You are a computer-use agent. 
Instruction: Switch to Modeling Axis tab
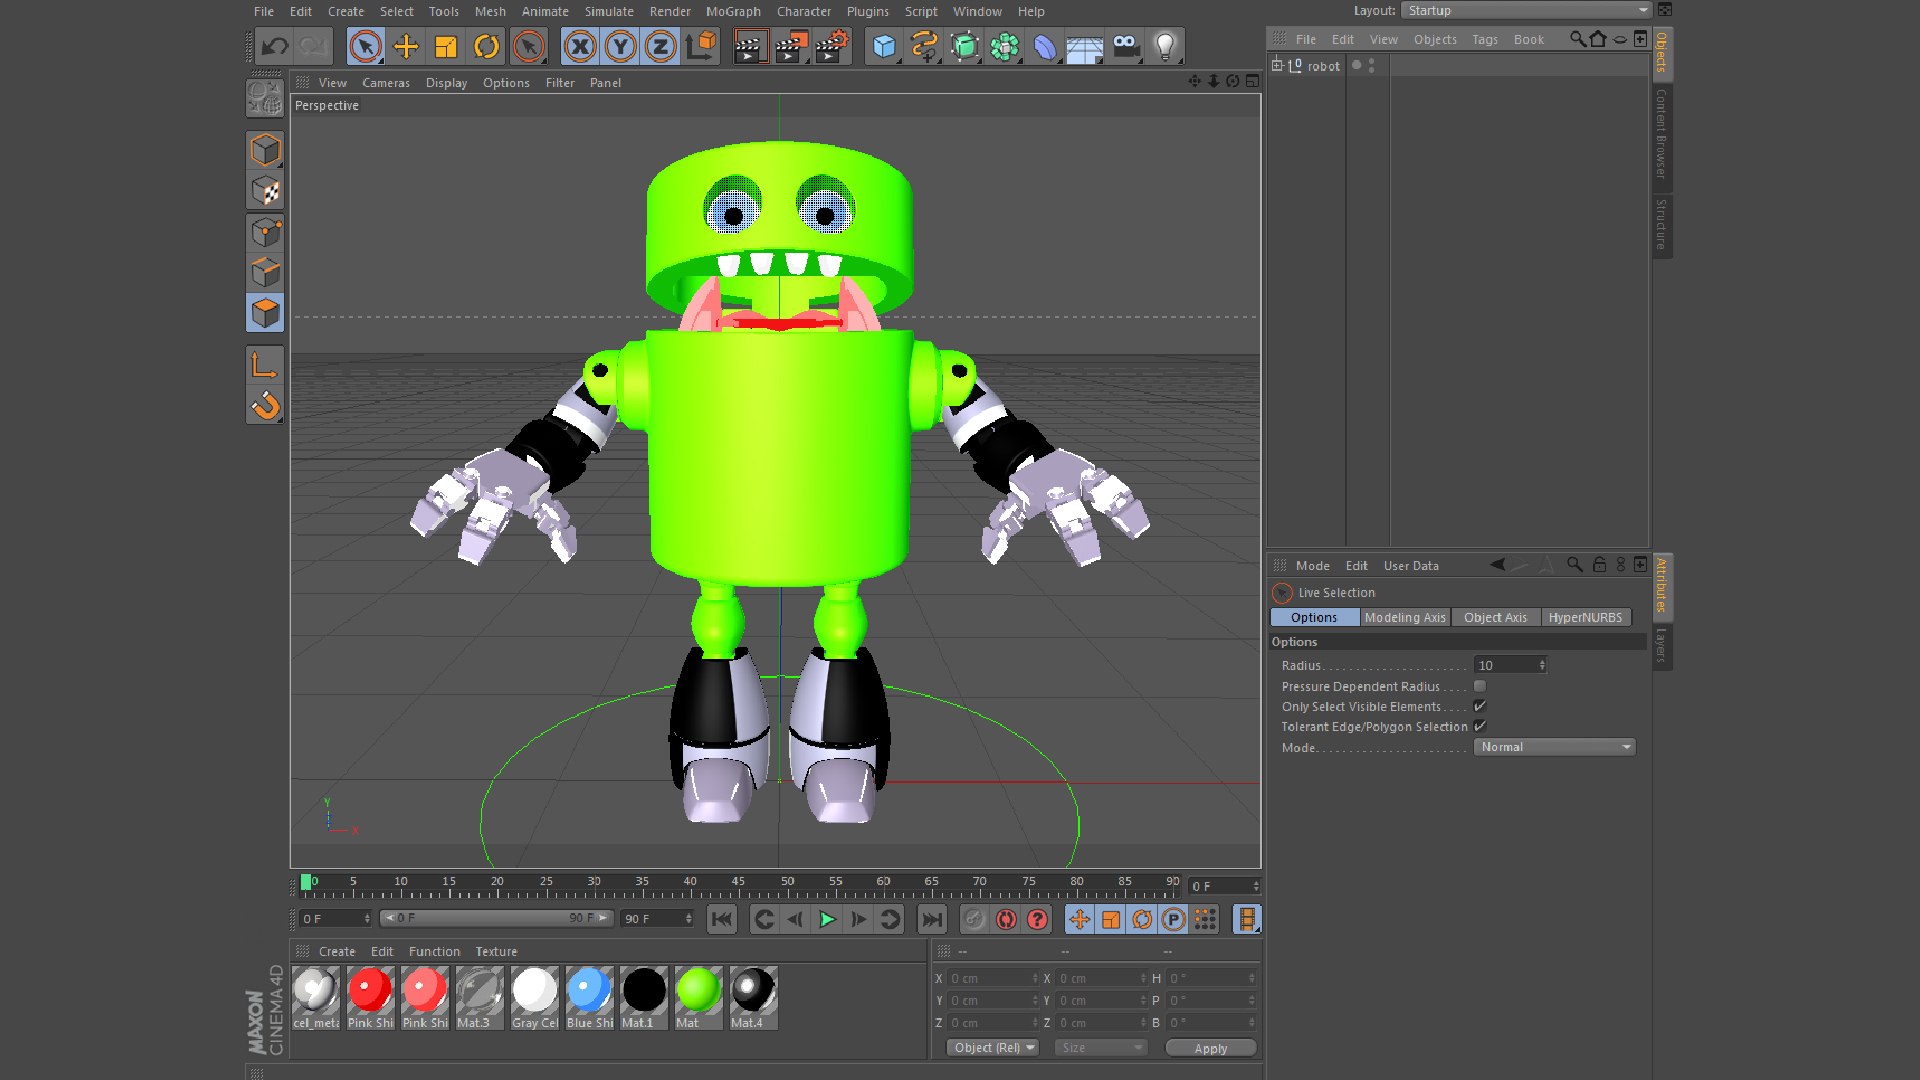click(1405, 617)
